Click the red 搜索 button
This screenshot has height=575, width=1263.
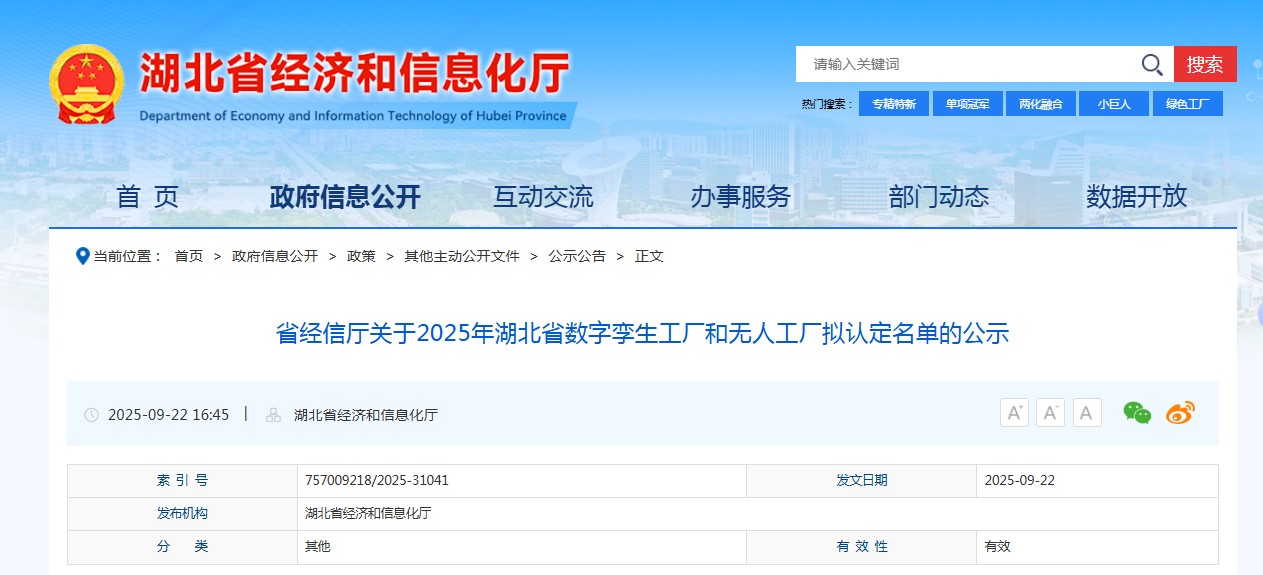pyautogui.click(x=1205, y=64)
